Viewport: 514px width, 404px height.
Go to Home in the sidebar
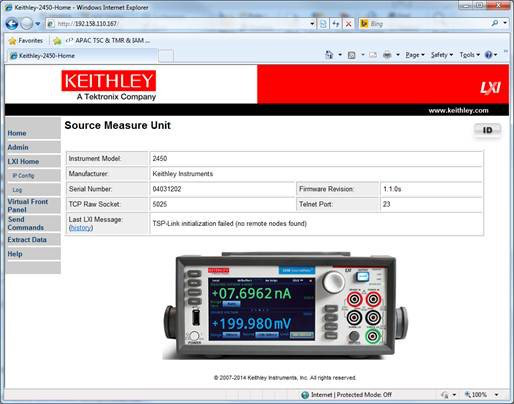pos(17,133)
